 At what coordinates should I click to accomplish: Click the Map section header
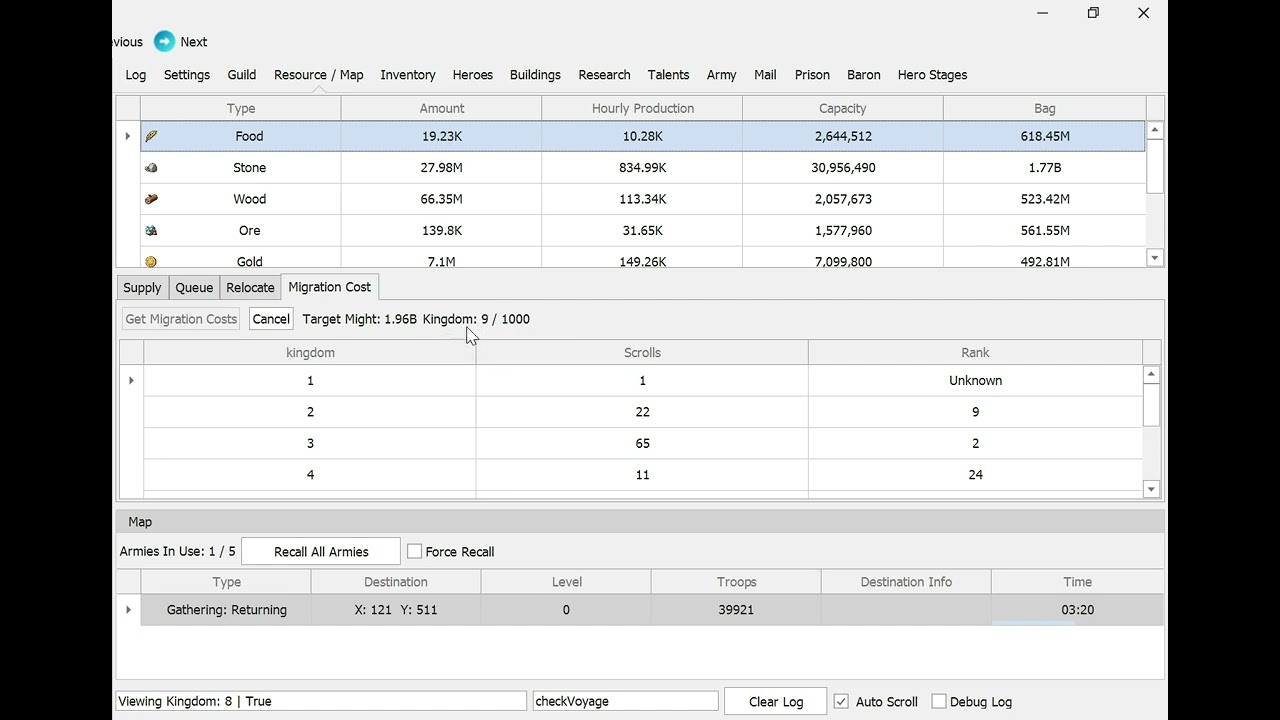[x=640, y=522]
